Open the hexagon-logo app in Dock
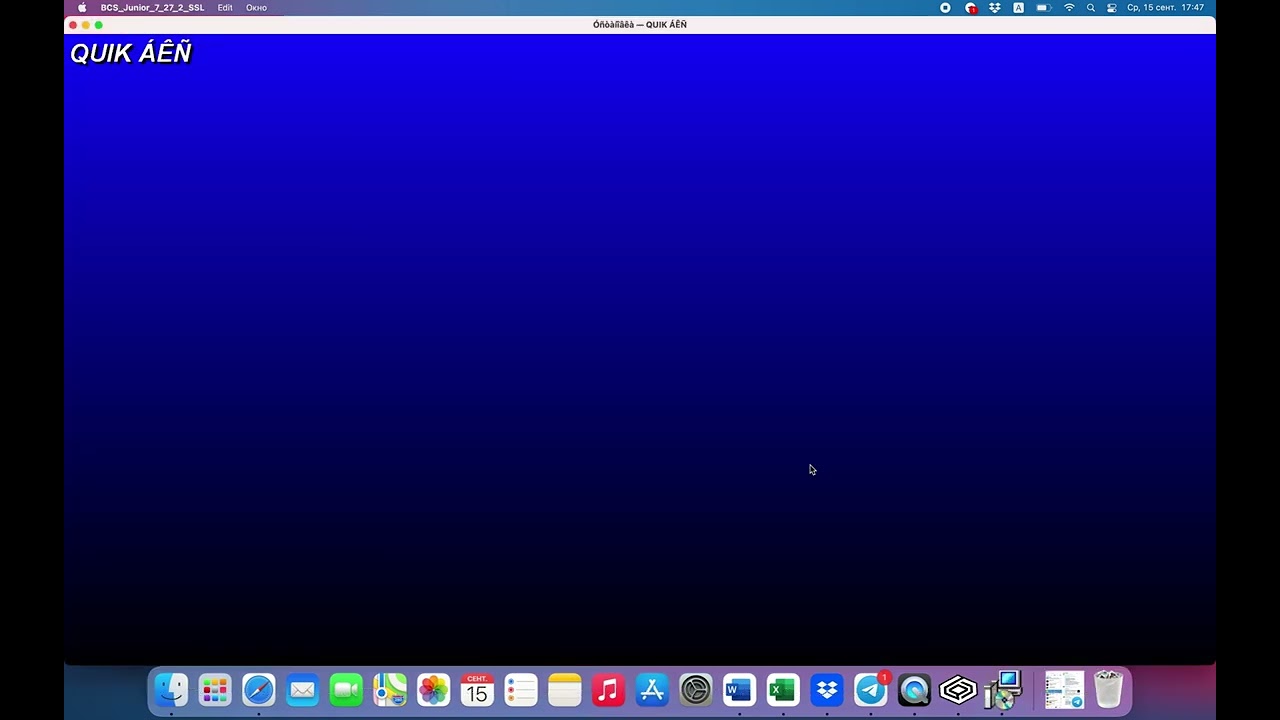The image size is (1280, 720). [958, 690]
